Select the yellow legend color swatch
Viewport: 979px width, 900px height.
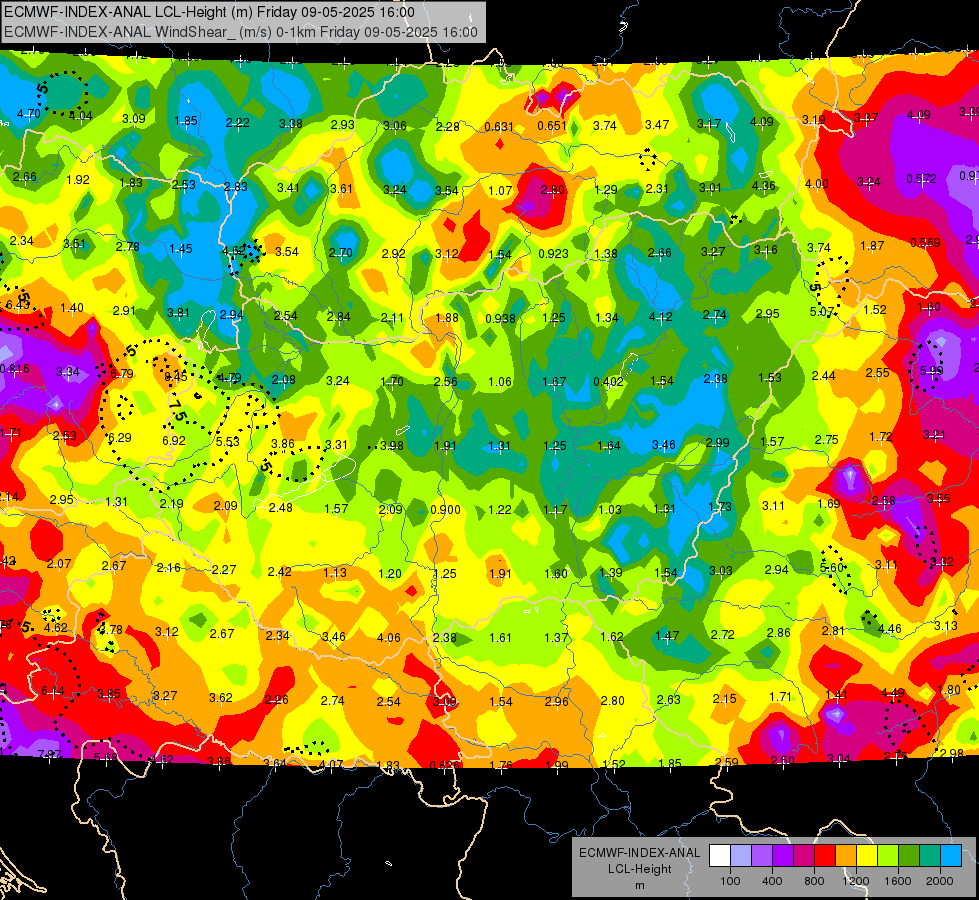tap(867, 856)
